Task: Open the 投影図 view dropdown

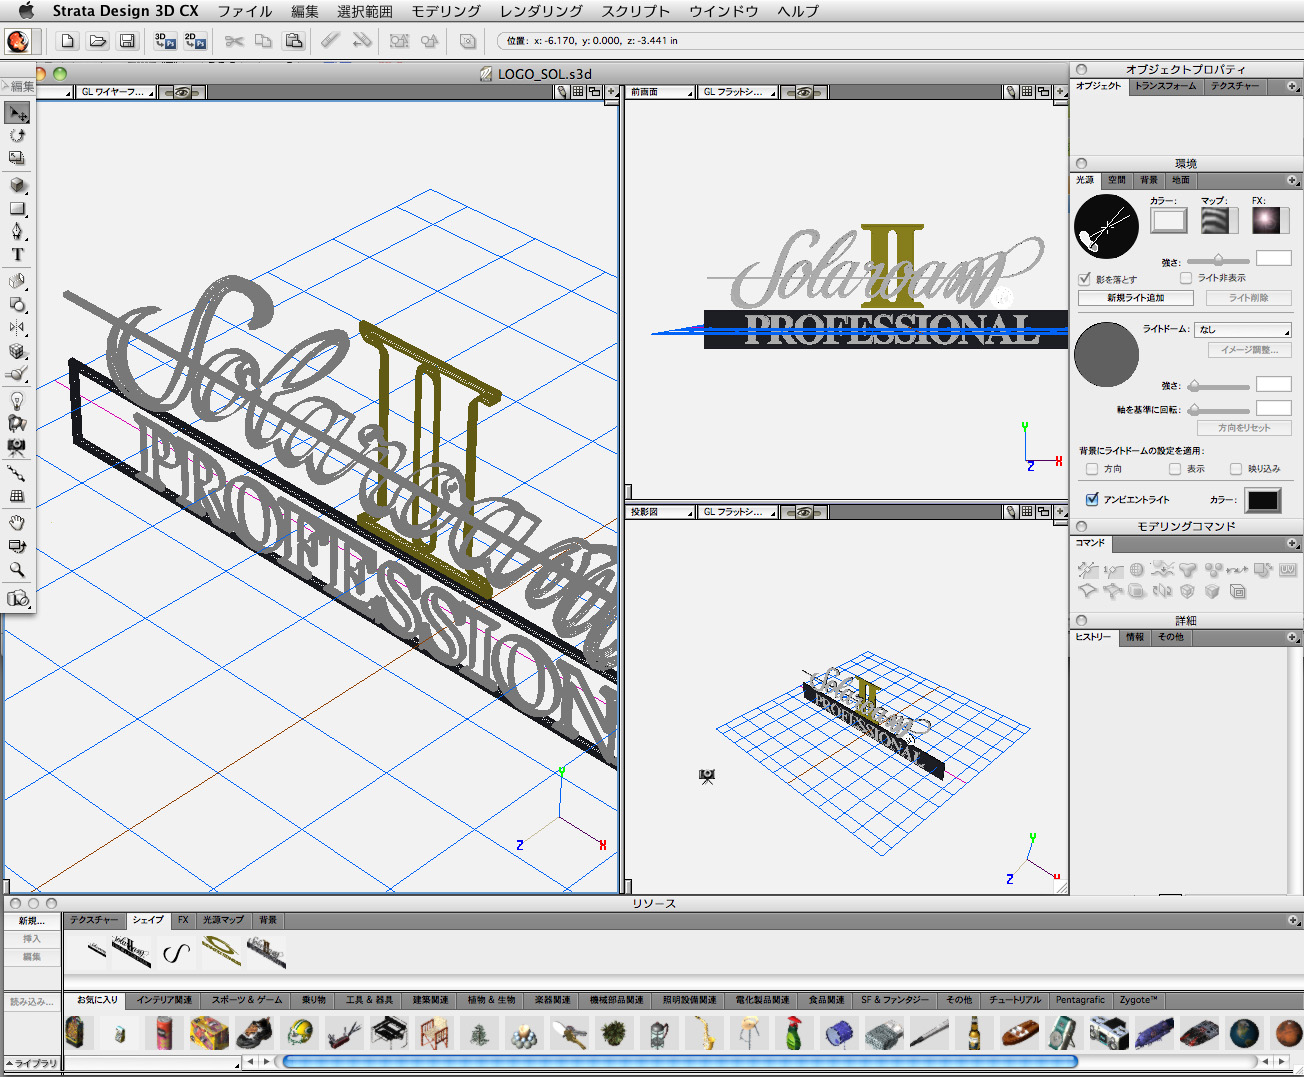Action: click(661, 512)
